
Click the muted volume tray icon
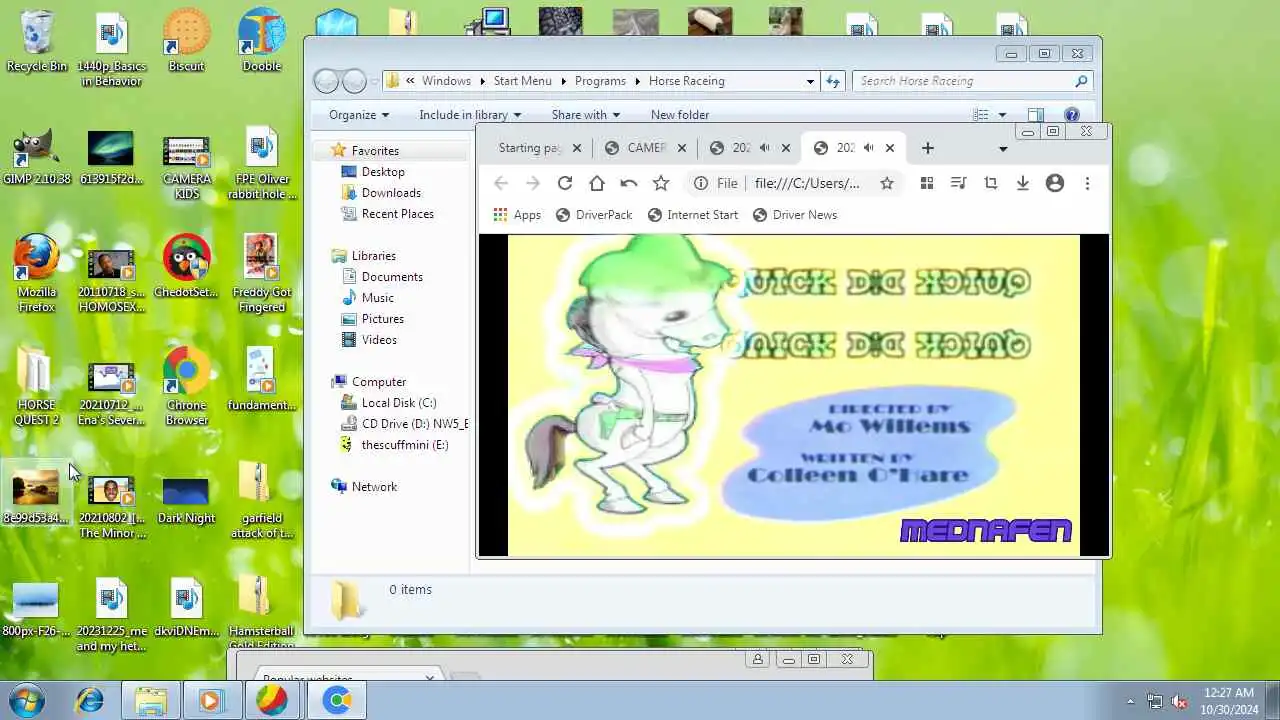click(x=1179, y=701)
